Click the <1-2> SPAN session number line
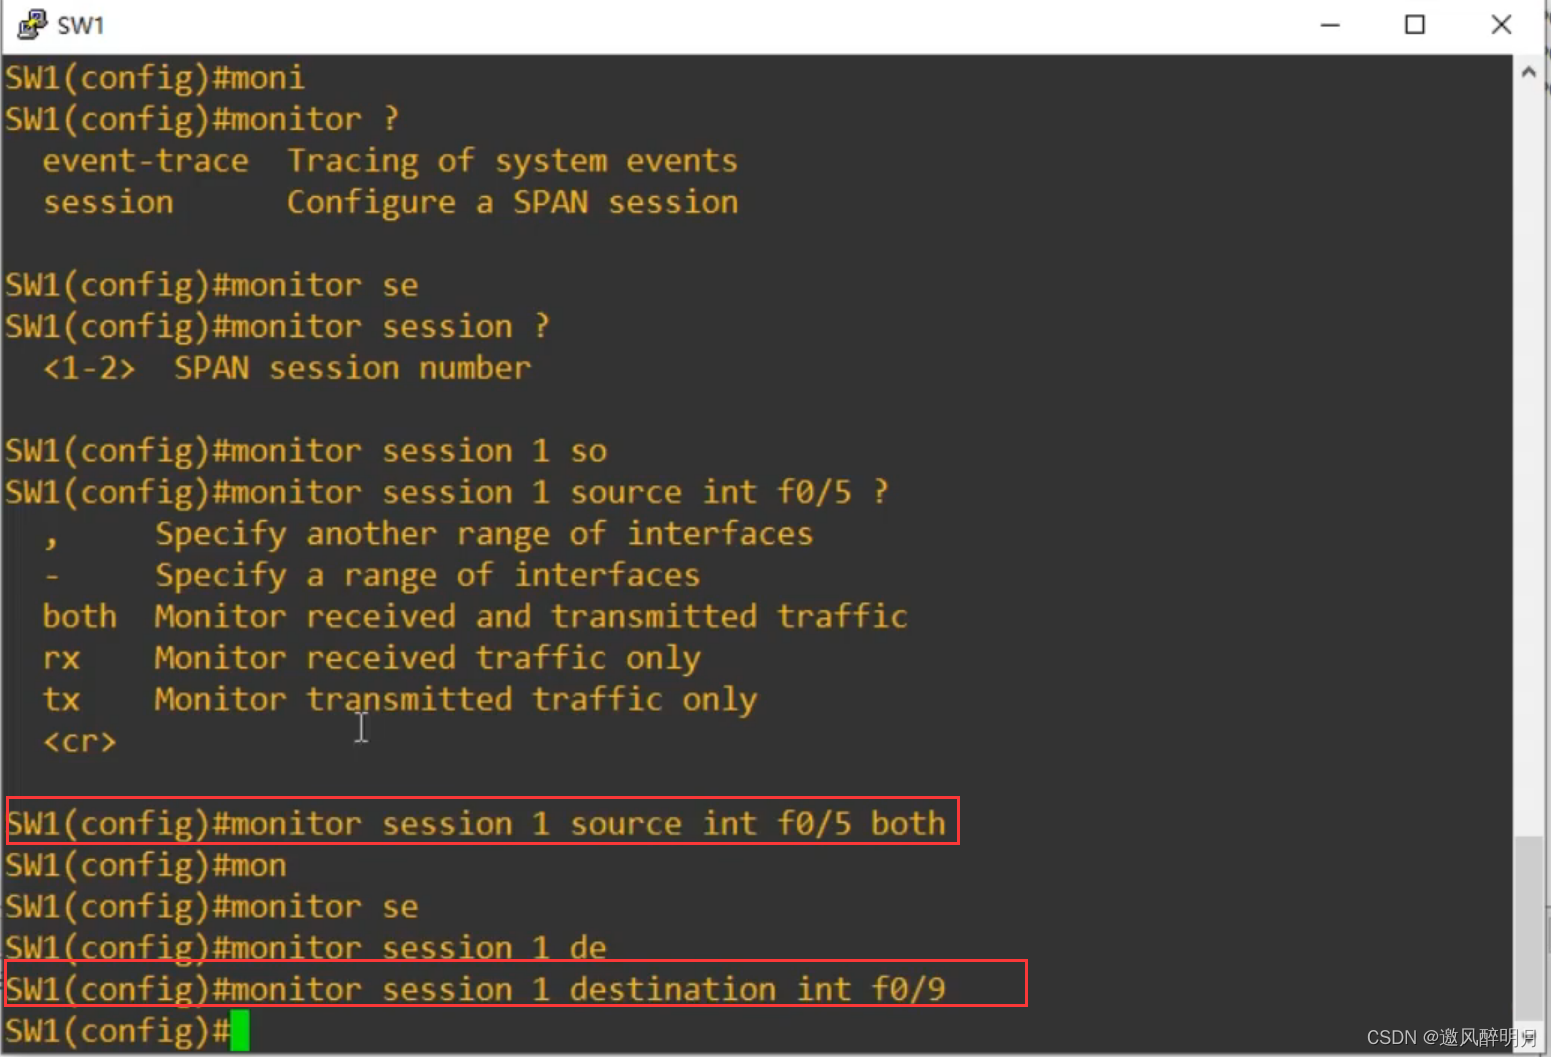Image resolution: width=1551 pixels, height=1057 pixels. point(286,368)
